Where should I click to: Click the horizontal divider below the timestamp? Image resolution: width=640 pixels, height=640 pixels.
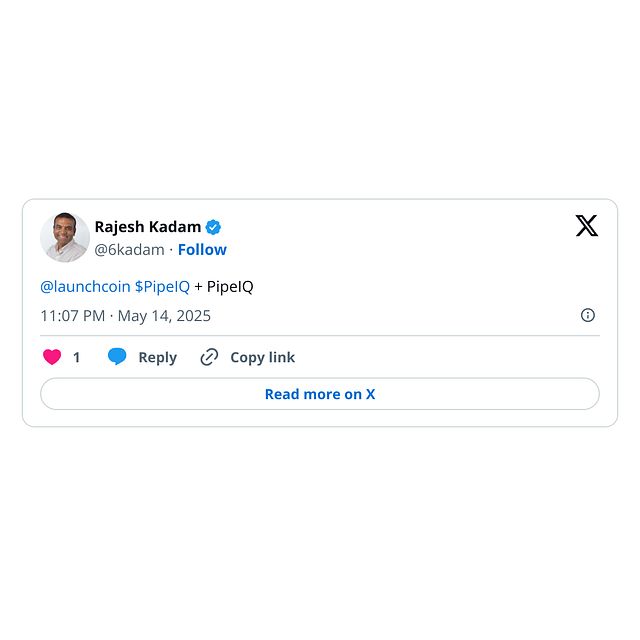(x=320, y=336)
